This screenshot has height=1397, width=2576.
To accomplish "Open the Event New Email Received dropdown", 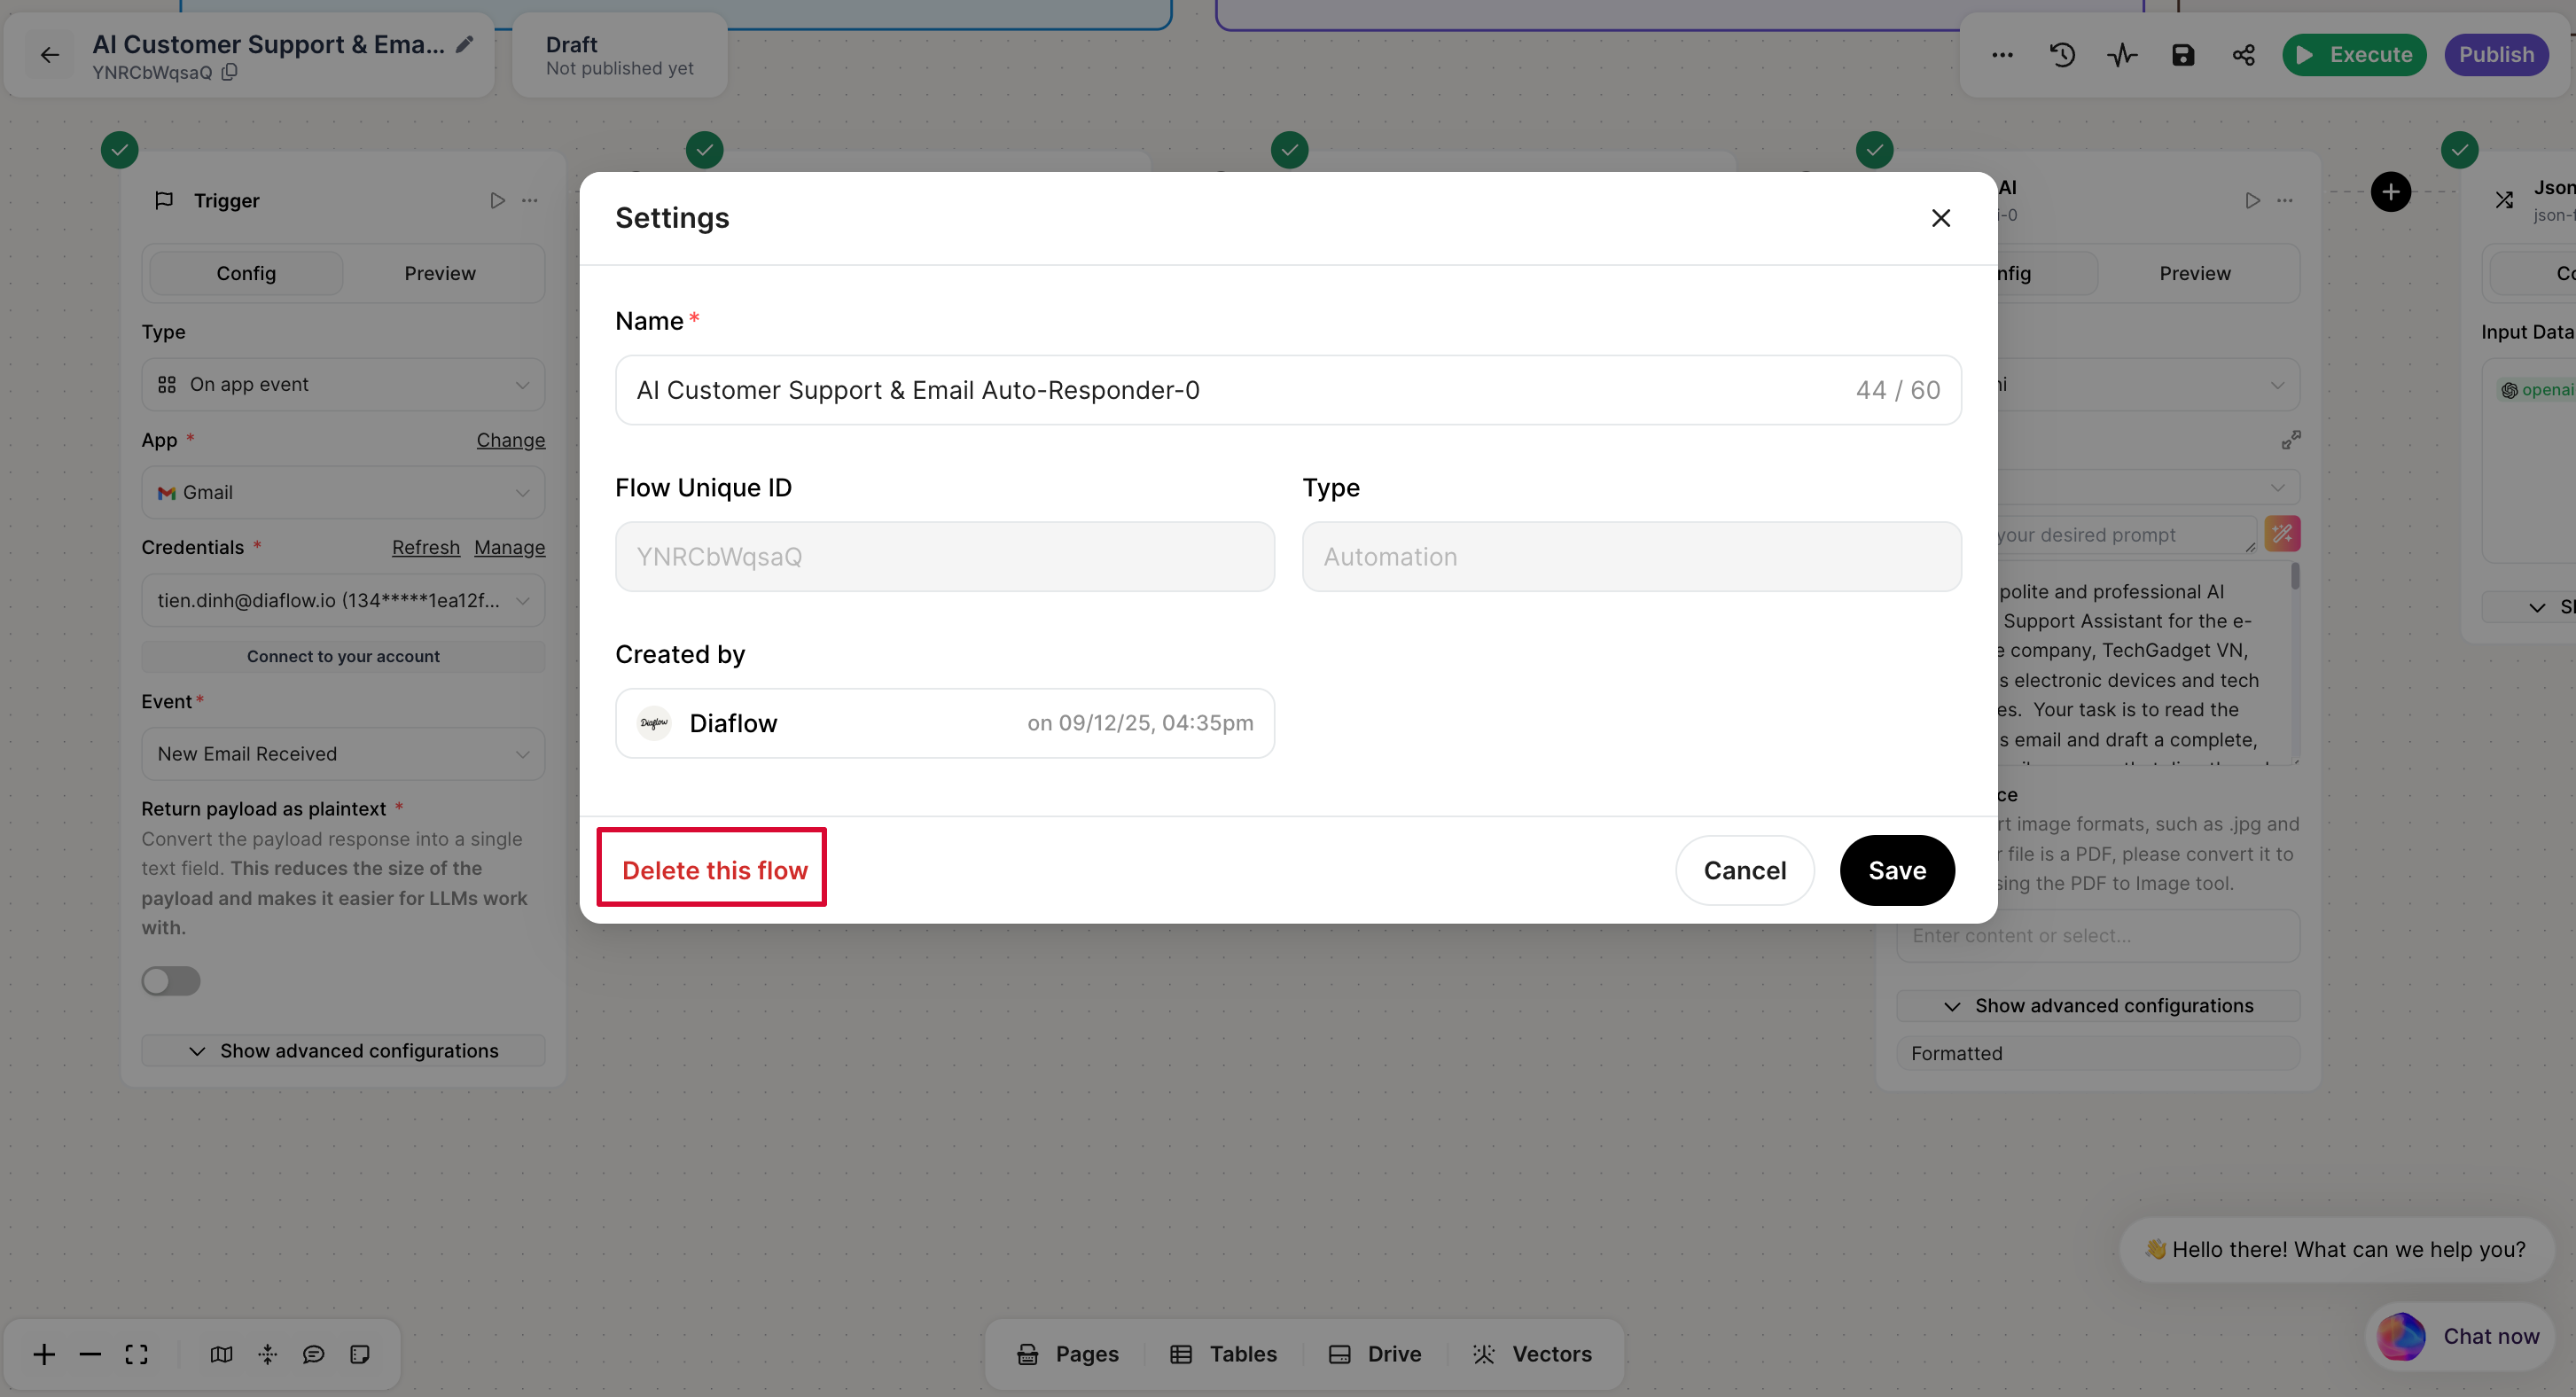I will click(343, 753).
